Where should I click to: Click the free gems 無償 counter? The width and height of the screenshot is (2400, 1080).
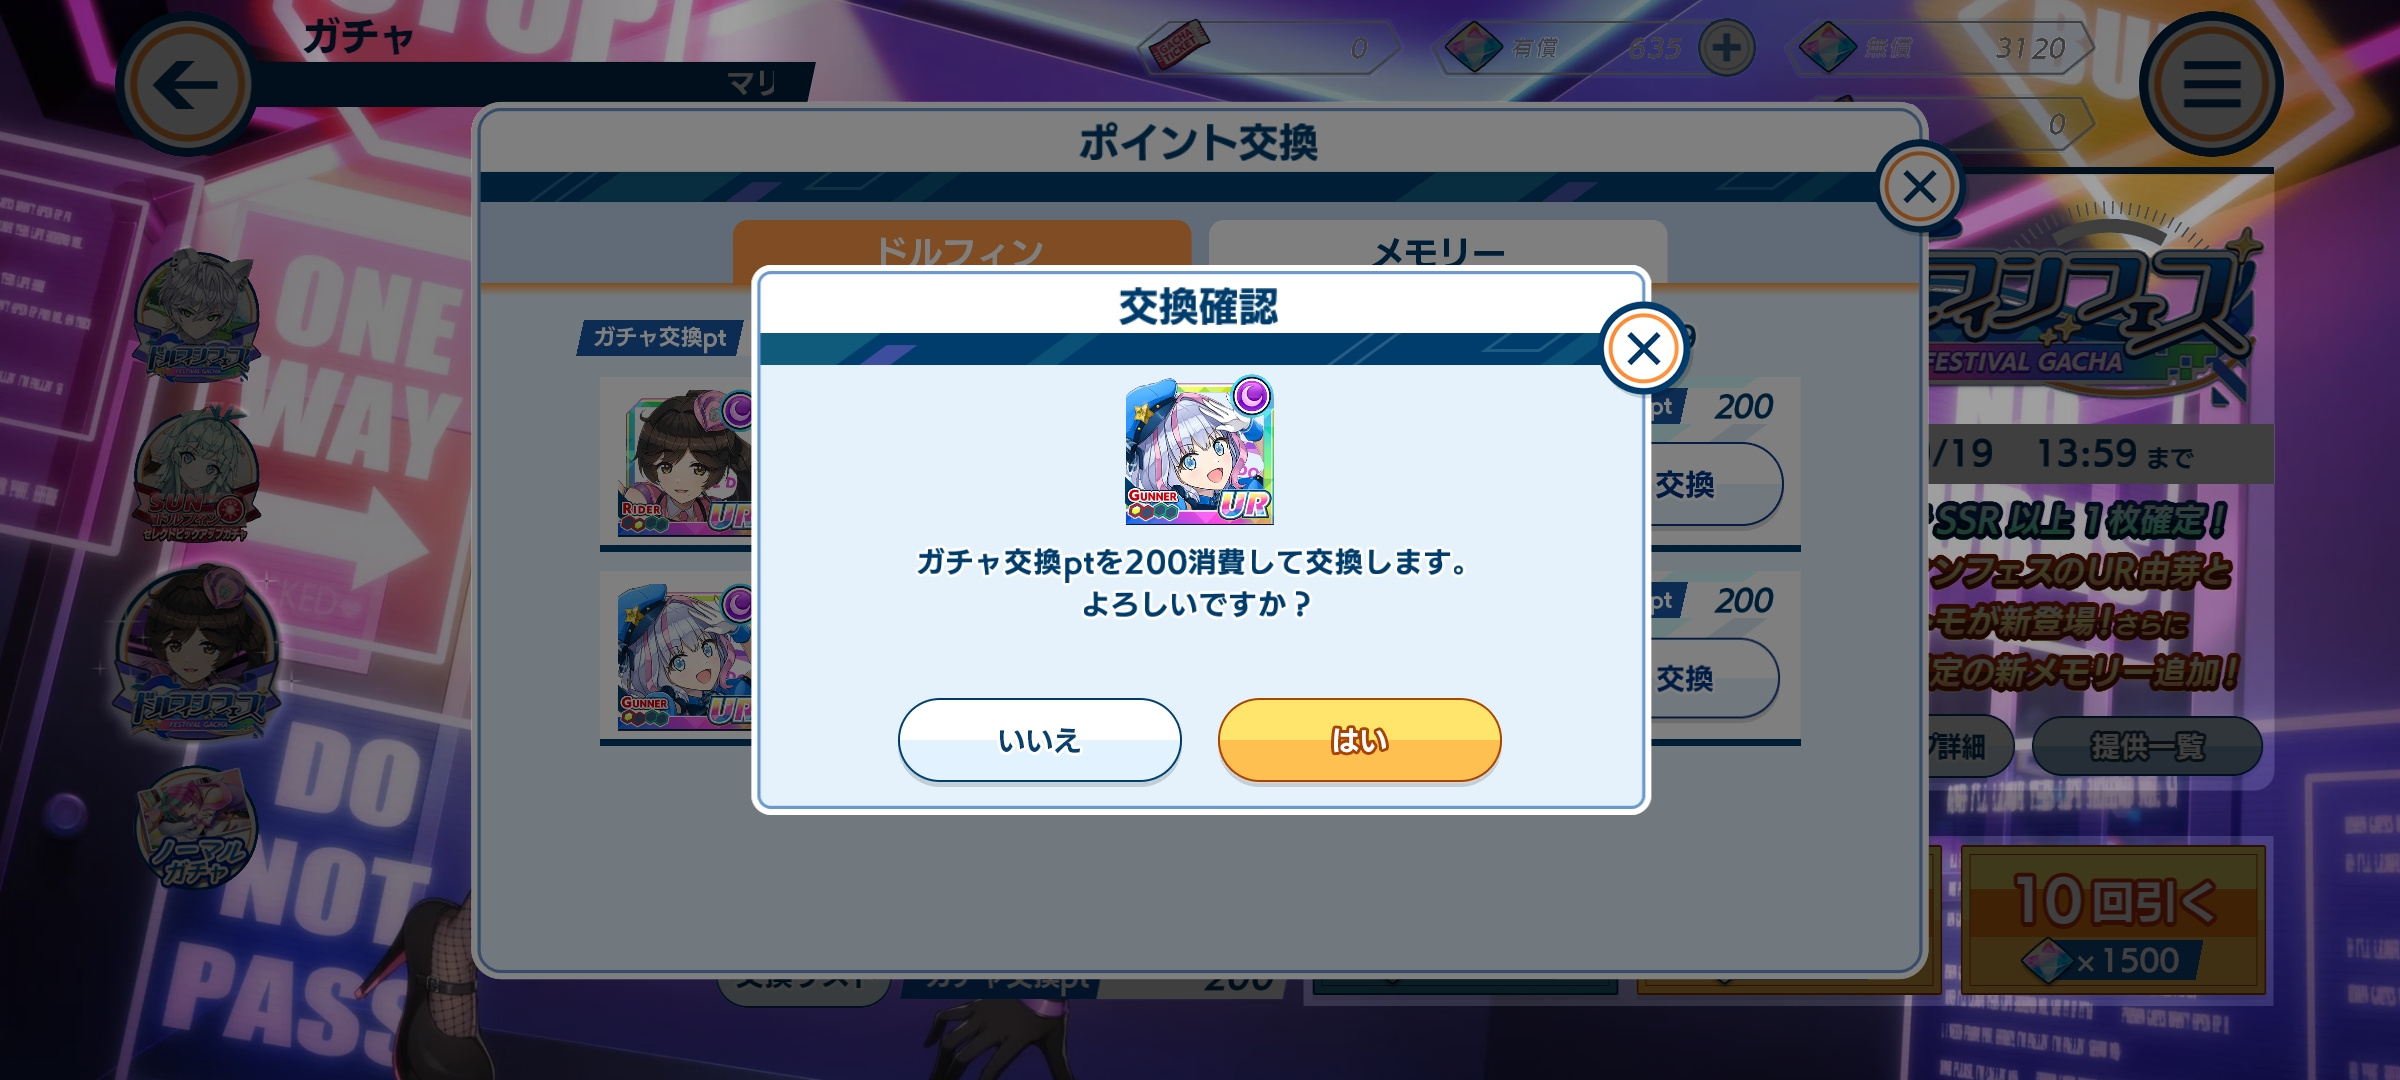tap(1940, 47)
